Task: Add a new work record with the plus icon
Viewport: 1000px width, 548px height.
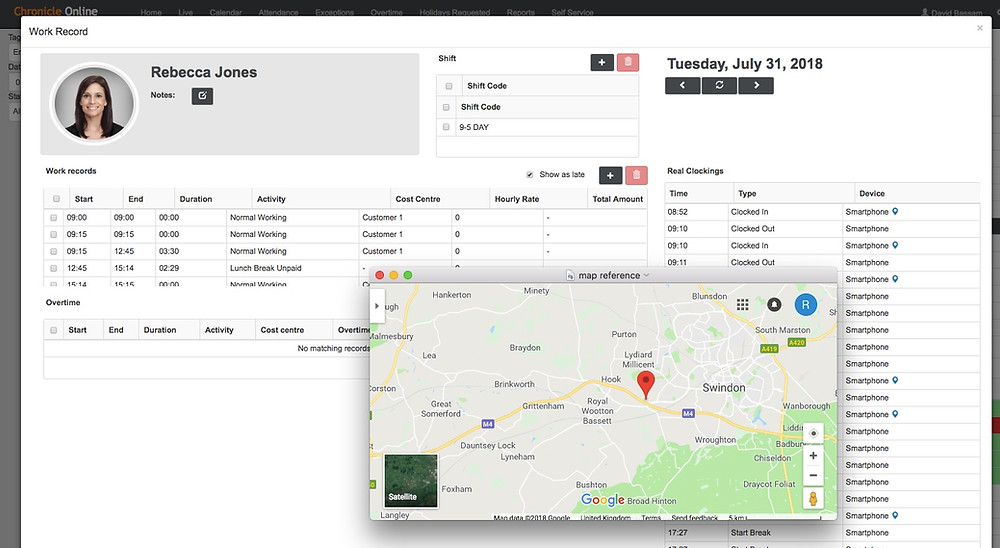Action: 610,175
